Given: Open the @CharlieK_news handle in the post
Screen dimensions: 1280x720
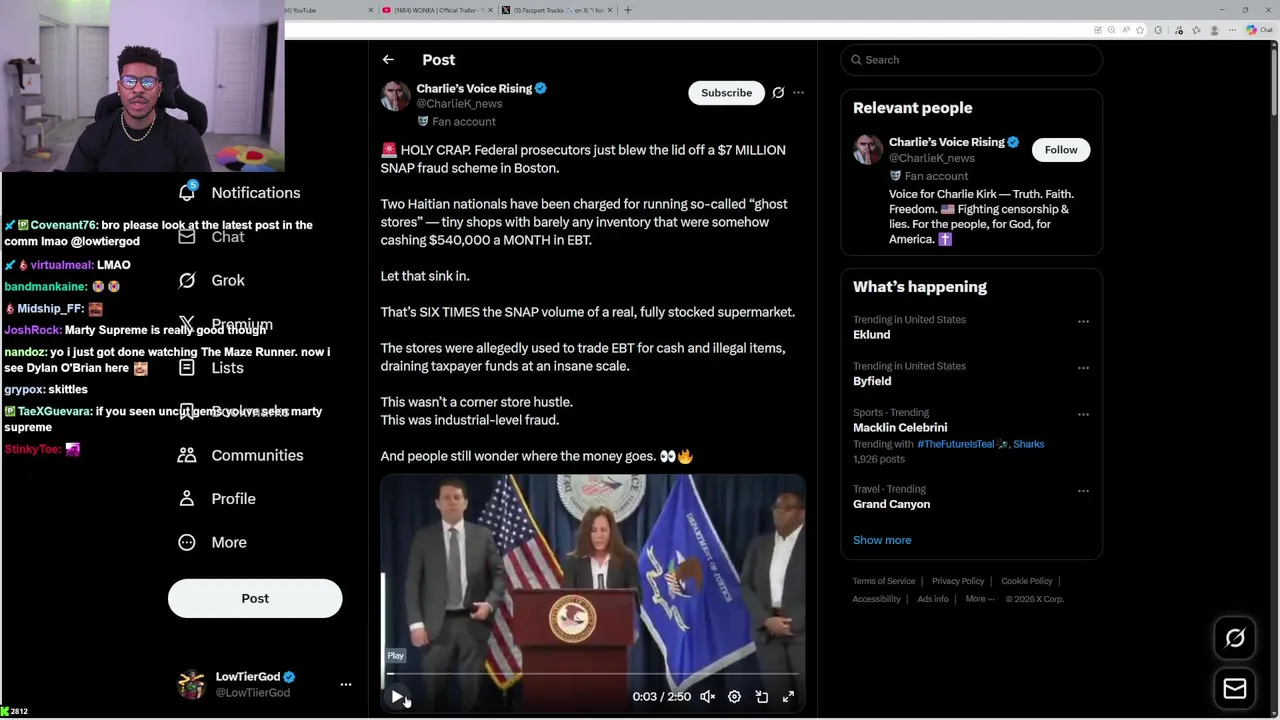Looking at the screenshot, I should pyautogui.click(x=459, y=104).
